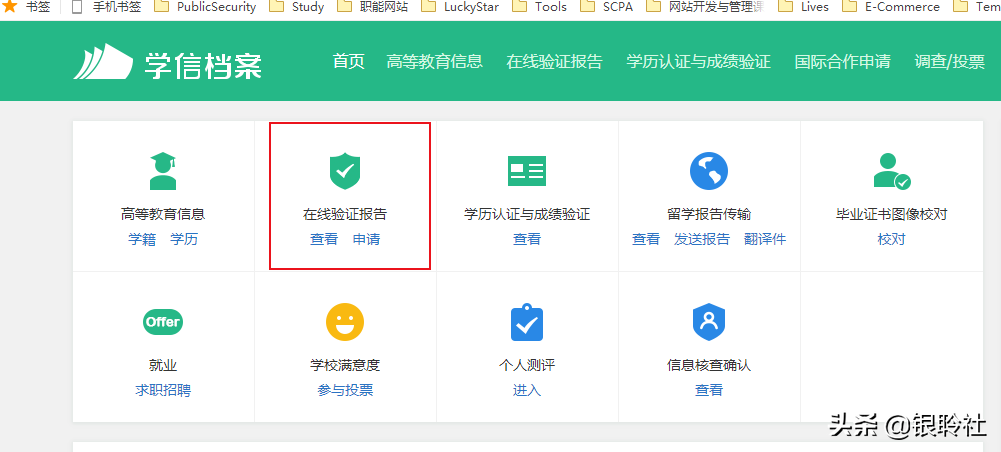Click the 毕业证书图像校对 person-check icon
Viewport: 1001px width, 452px height.
(x=892, y=171)
